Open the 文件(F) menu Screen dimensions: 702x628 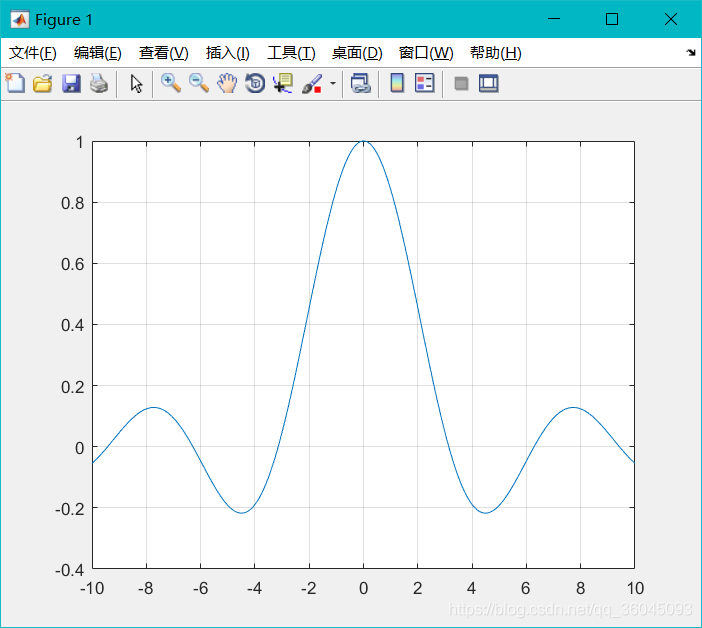pyautogui.click(x=33, y=53)
